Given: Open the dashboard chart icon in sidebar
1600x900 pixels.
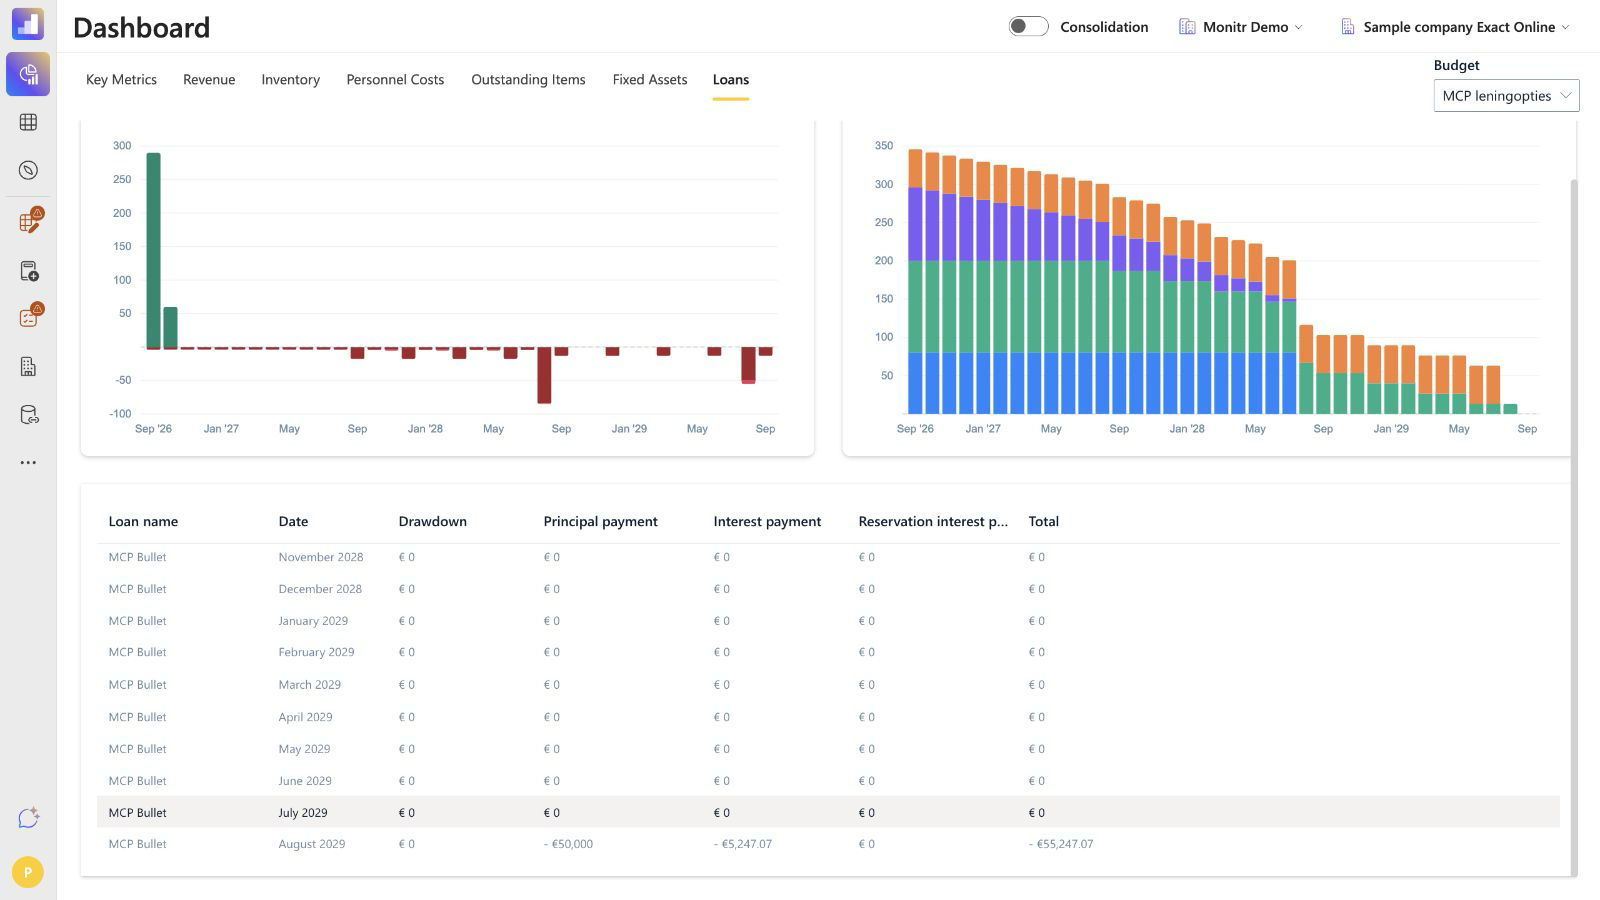Looking at the screenshot, I should tap(28, 74).
